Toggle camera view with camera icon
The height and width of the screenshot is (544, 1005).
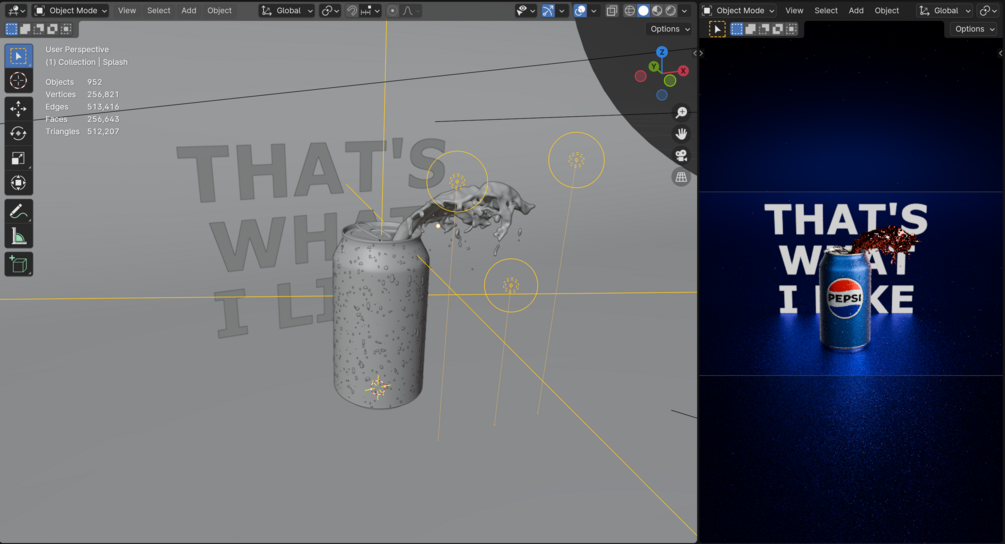pyautogui.click(x=681, y=156)
